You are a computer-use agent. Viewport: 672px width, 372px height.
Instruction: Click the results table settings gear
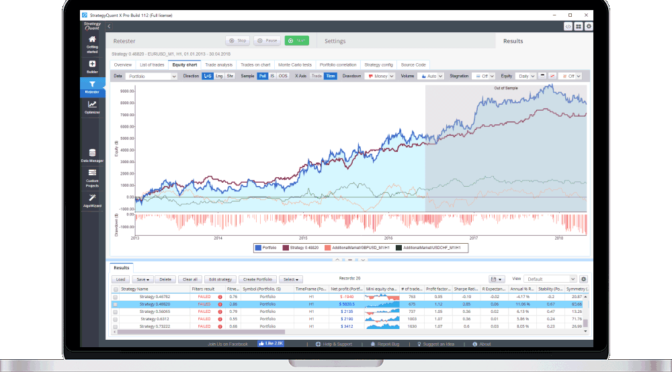[583, 279]
